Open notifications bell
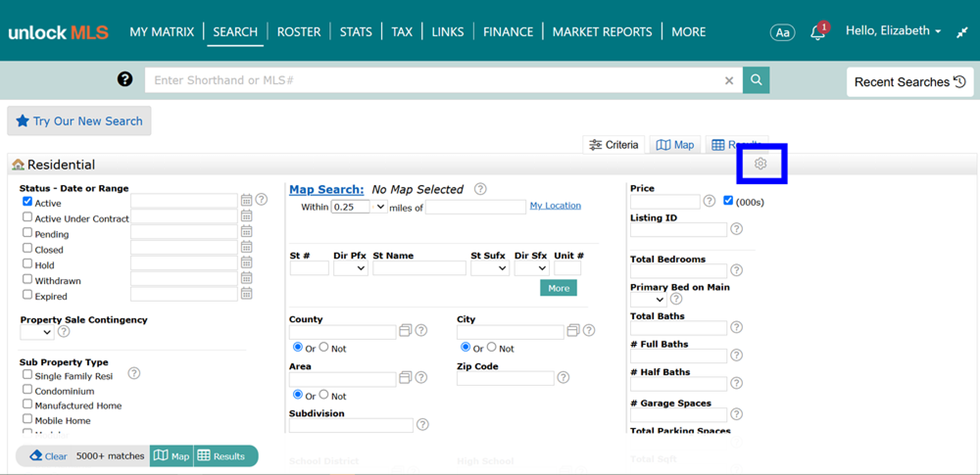980x475 pixels. (x=818, y=32)
